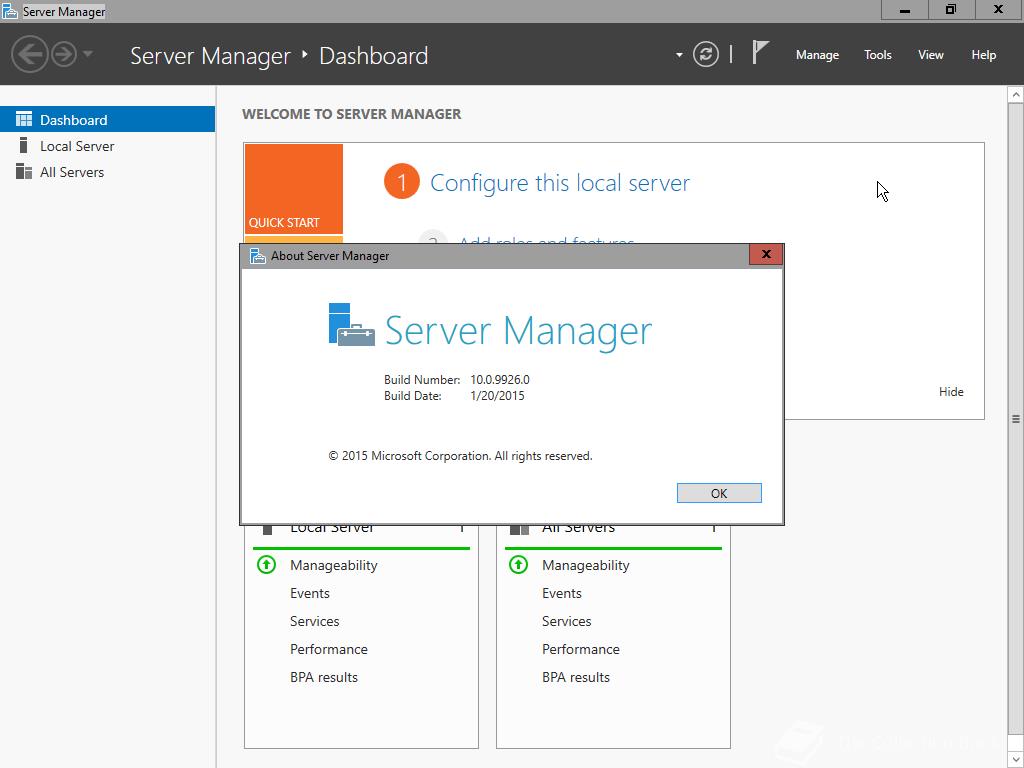
Task: Click the vertical scrollbar thumb
Action: [1016, 419]
